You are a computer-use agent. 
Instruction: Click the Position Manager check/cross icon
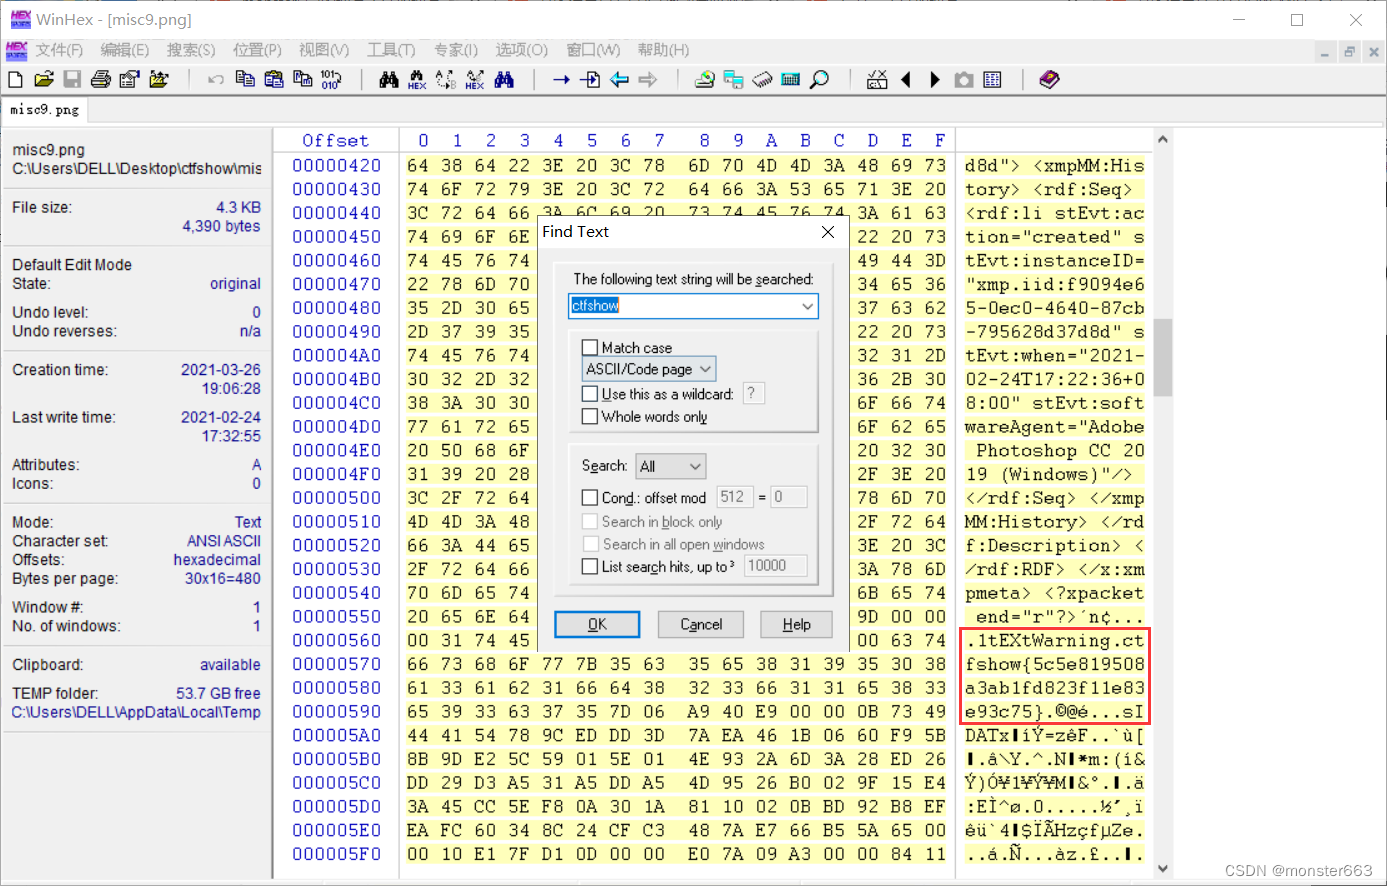pos(877,79)
